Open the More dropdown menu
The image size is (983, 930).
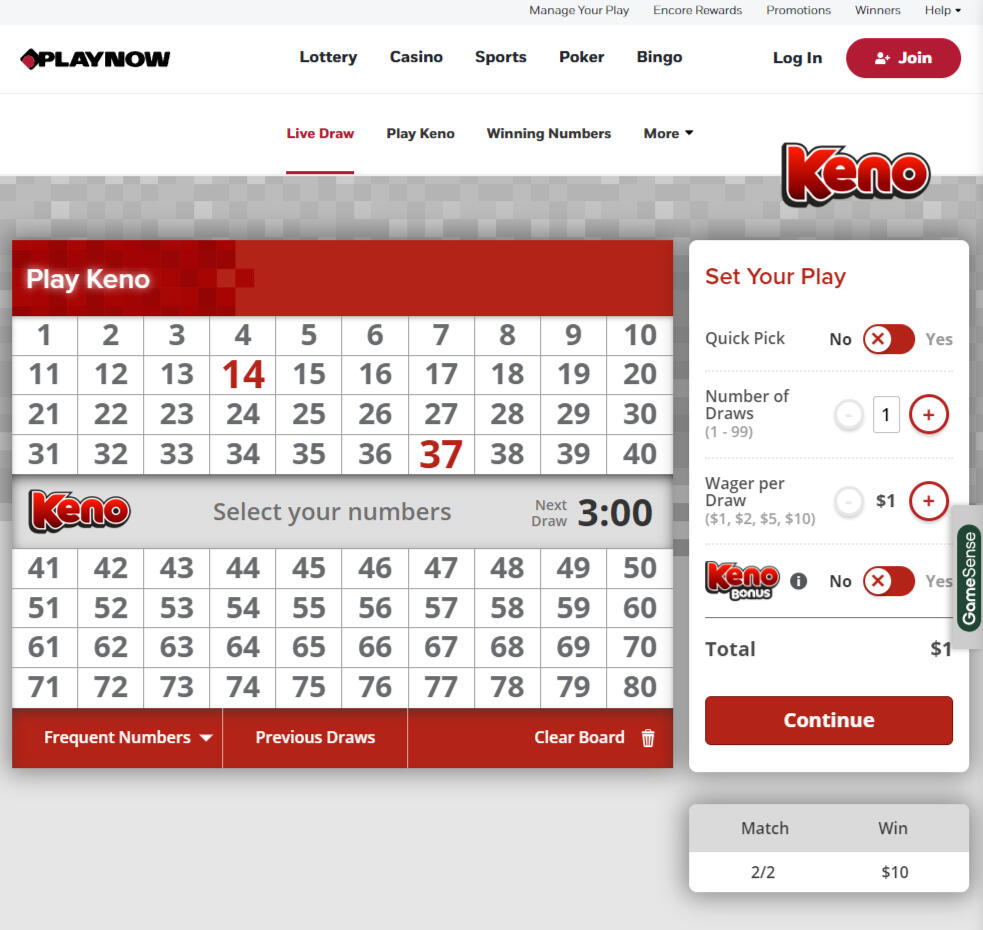[668, 133]
